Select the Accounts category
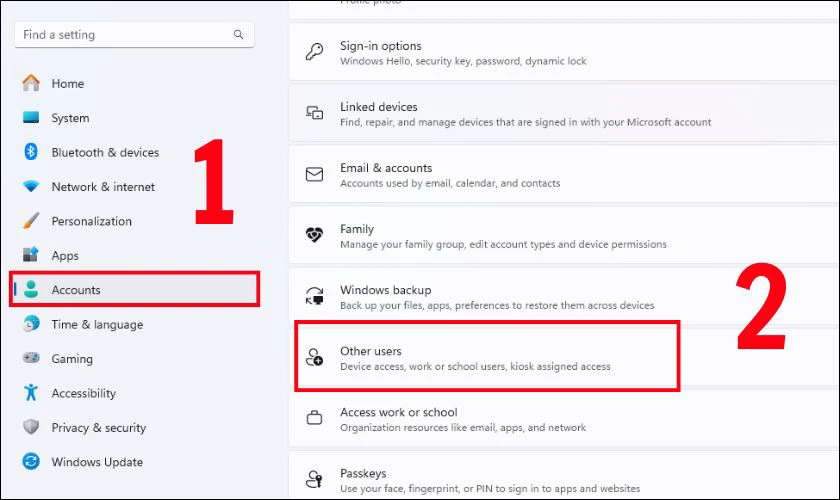This screenshot has height=500, width=840. click(x=134, y=289)
